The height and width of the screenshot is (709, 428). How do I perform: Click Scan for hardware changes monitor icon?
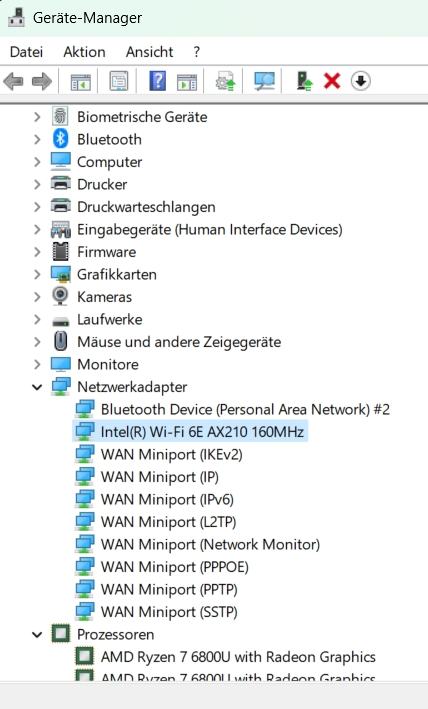(264, 82)
